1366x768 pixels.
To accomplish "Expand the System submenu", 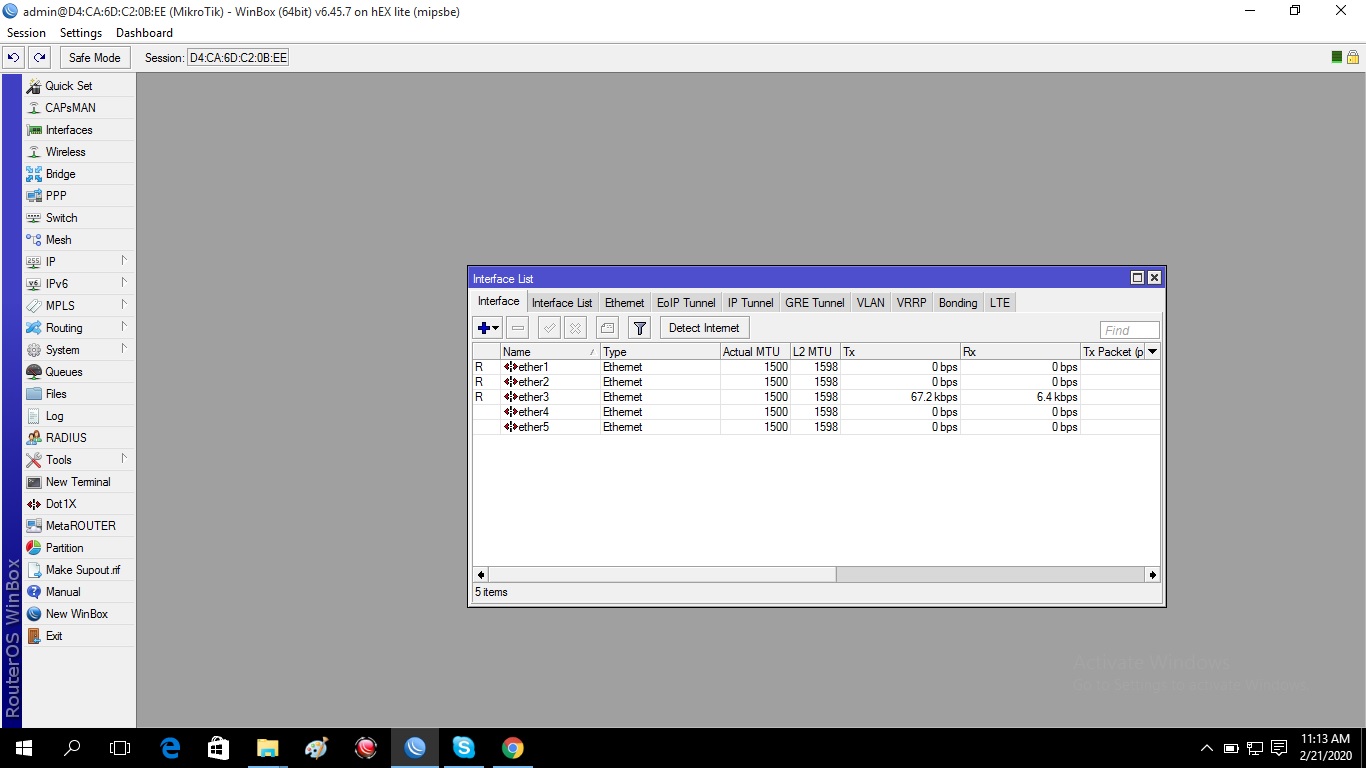I will tap(78, 350).
